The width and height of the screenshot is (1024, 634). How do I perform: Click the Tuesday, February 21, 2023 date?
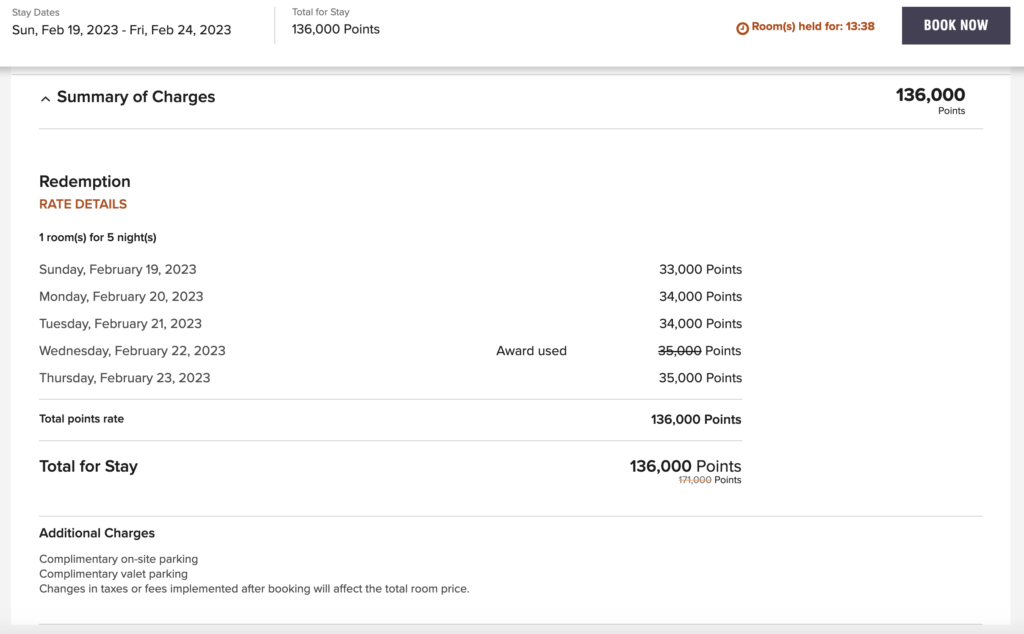[x=120, y=324]
